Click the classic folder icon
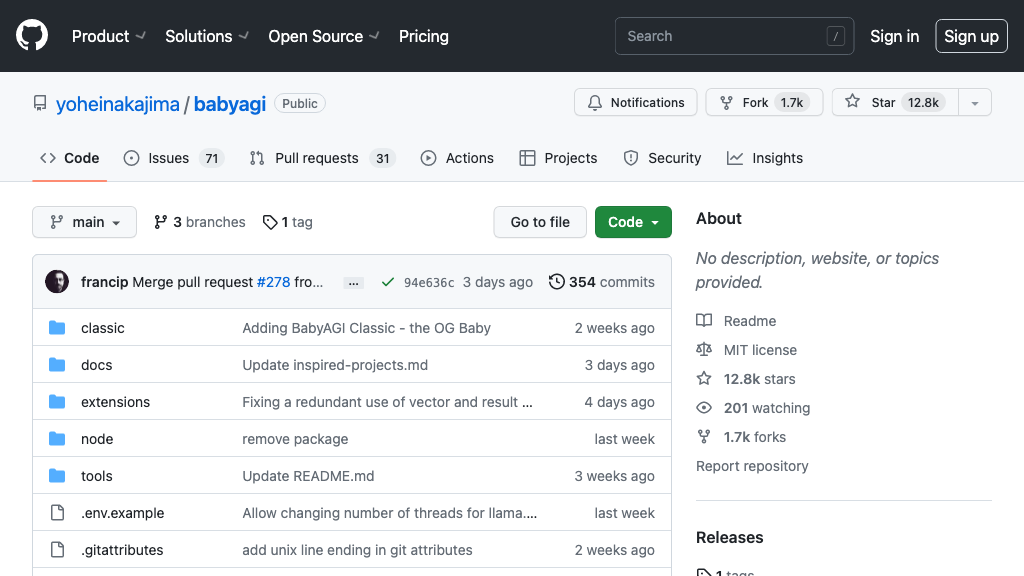The width and height of the screenshot is (1024, 576). click(57, 328)
